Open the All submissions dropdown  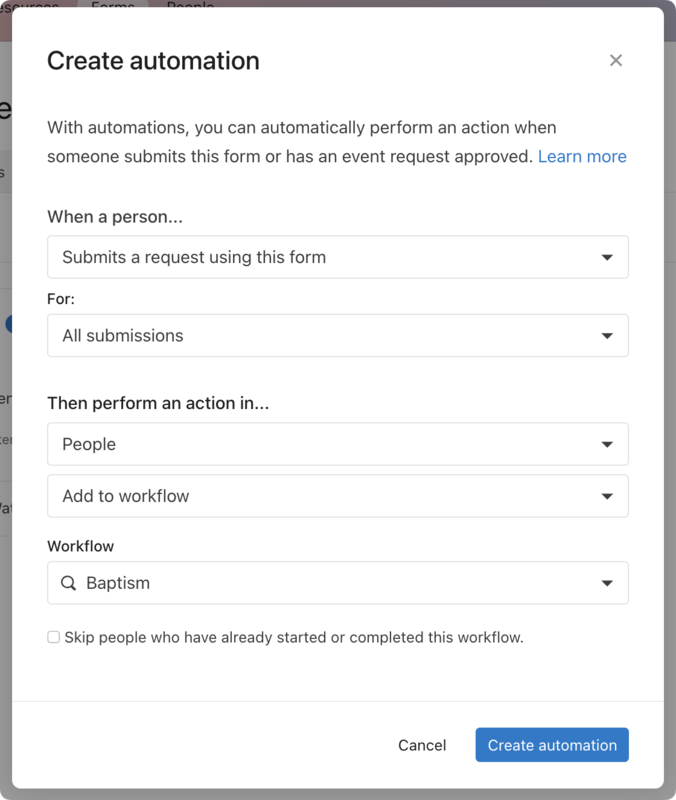(337, 336)
